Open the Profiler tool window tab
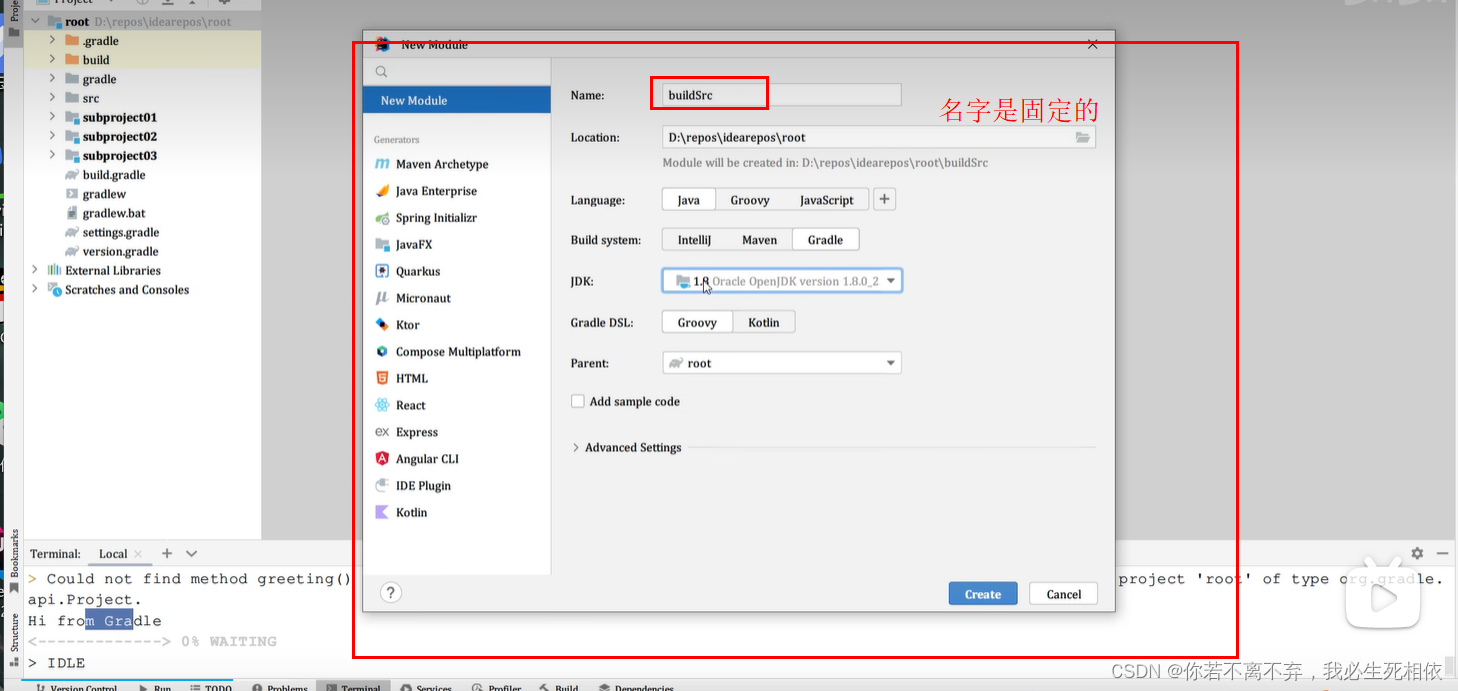Image resolution: width=1458 pixels, height=691 pixels. (497, 688)
